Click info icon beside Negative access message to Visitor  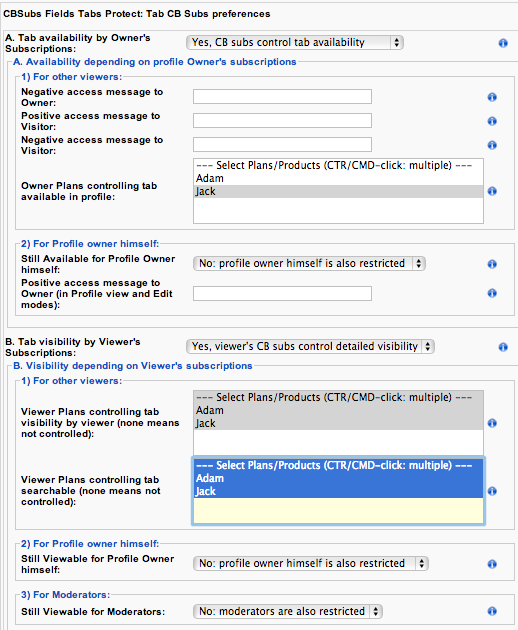[x=492, y=145]
